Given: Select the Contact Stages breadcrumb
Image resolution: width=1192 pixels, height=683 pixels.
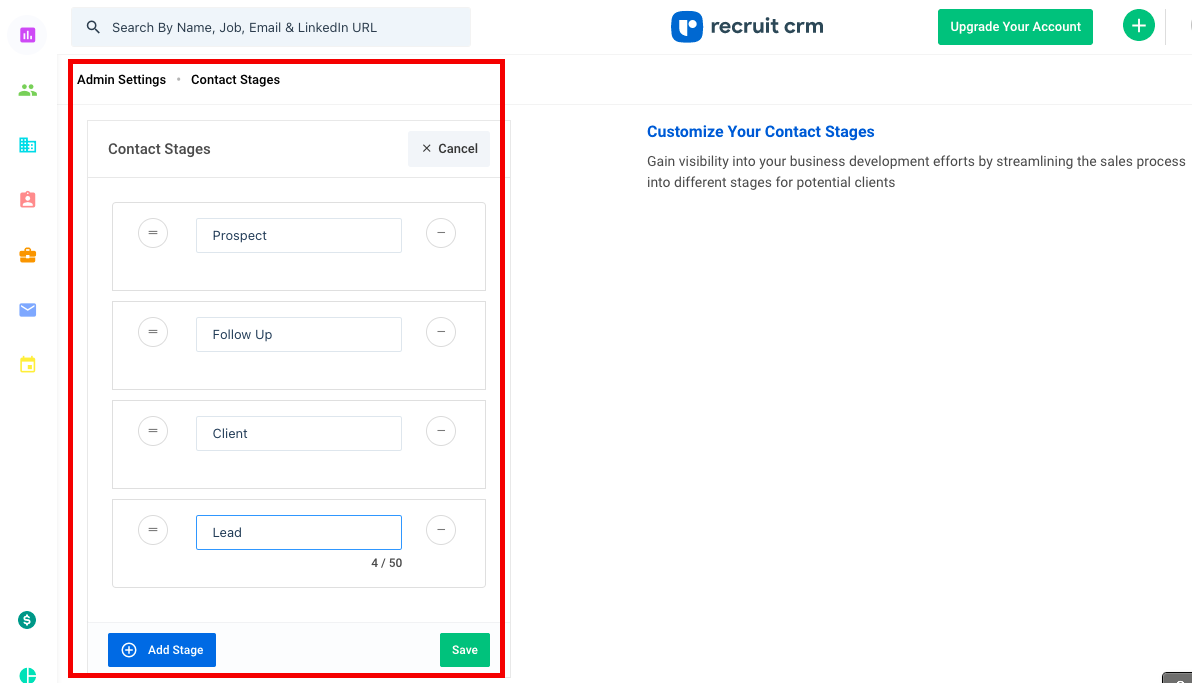Looking at the screenshot, I should click(235, 80).
